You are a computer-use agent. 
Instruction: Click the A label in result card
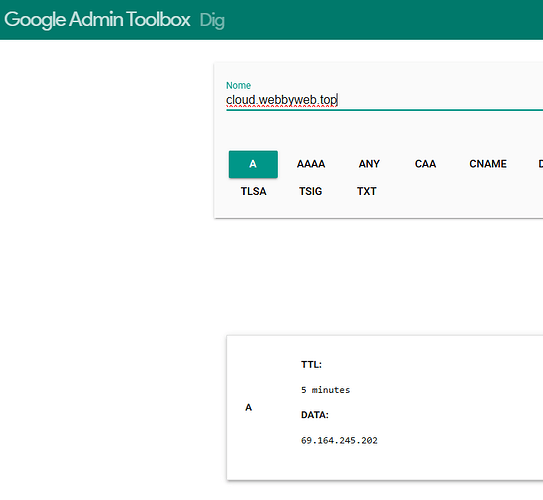(248, 408)
